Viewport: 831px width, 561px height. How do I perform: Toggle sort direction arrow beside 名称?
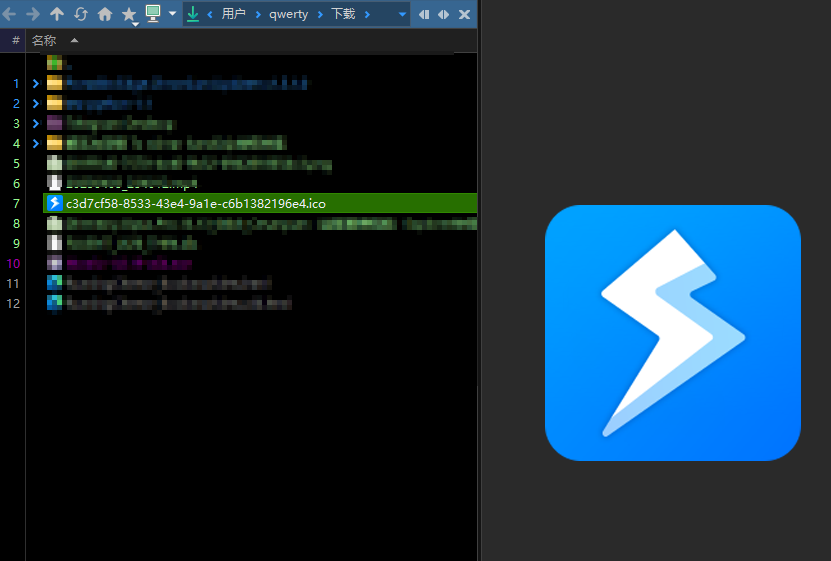point(74,40)
